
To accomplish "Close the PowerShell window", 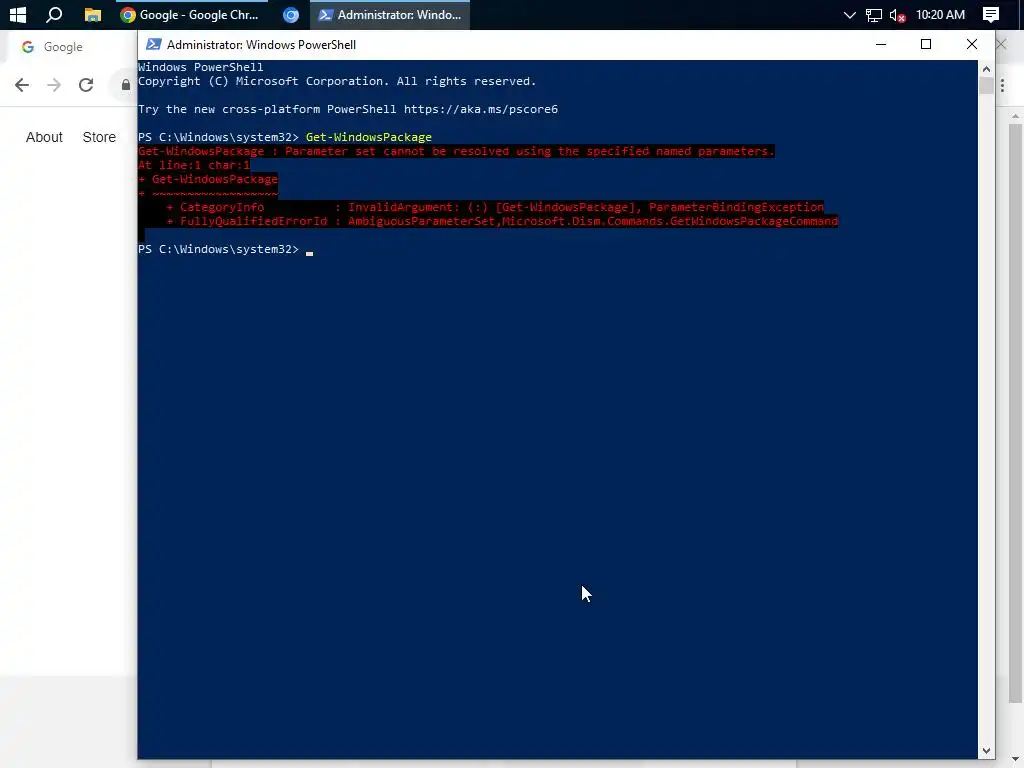I will (x=972, y=44).
